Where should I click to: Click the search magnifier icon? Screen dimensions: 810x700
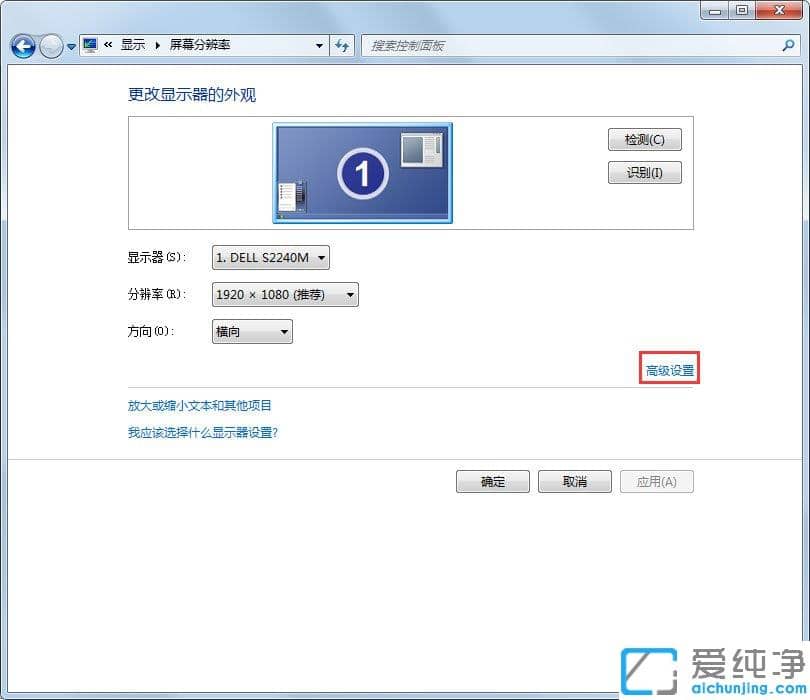tap(790, 45)
